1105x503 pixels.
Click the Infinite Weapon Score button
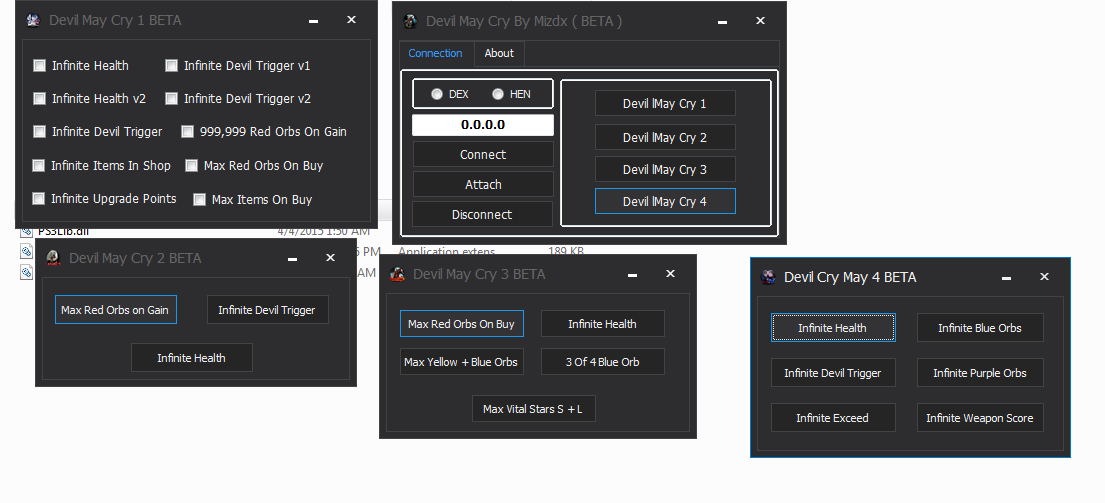980,418
